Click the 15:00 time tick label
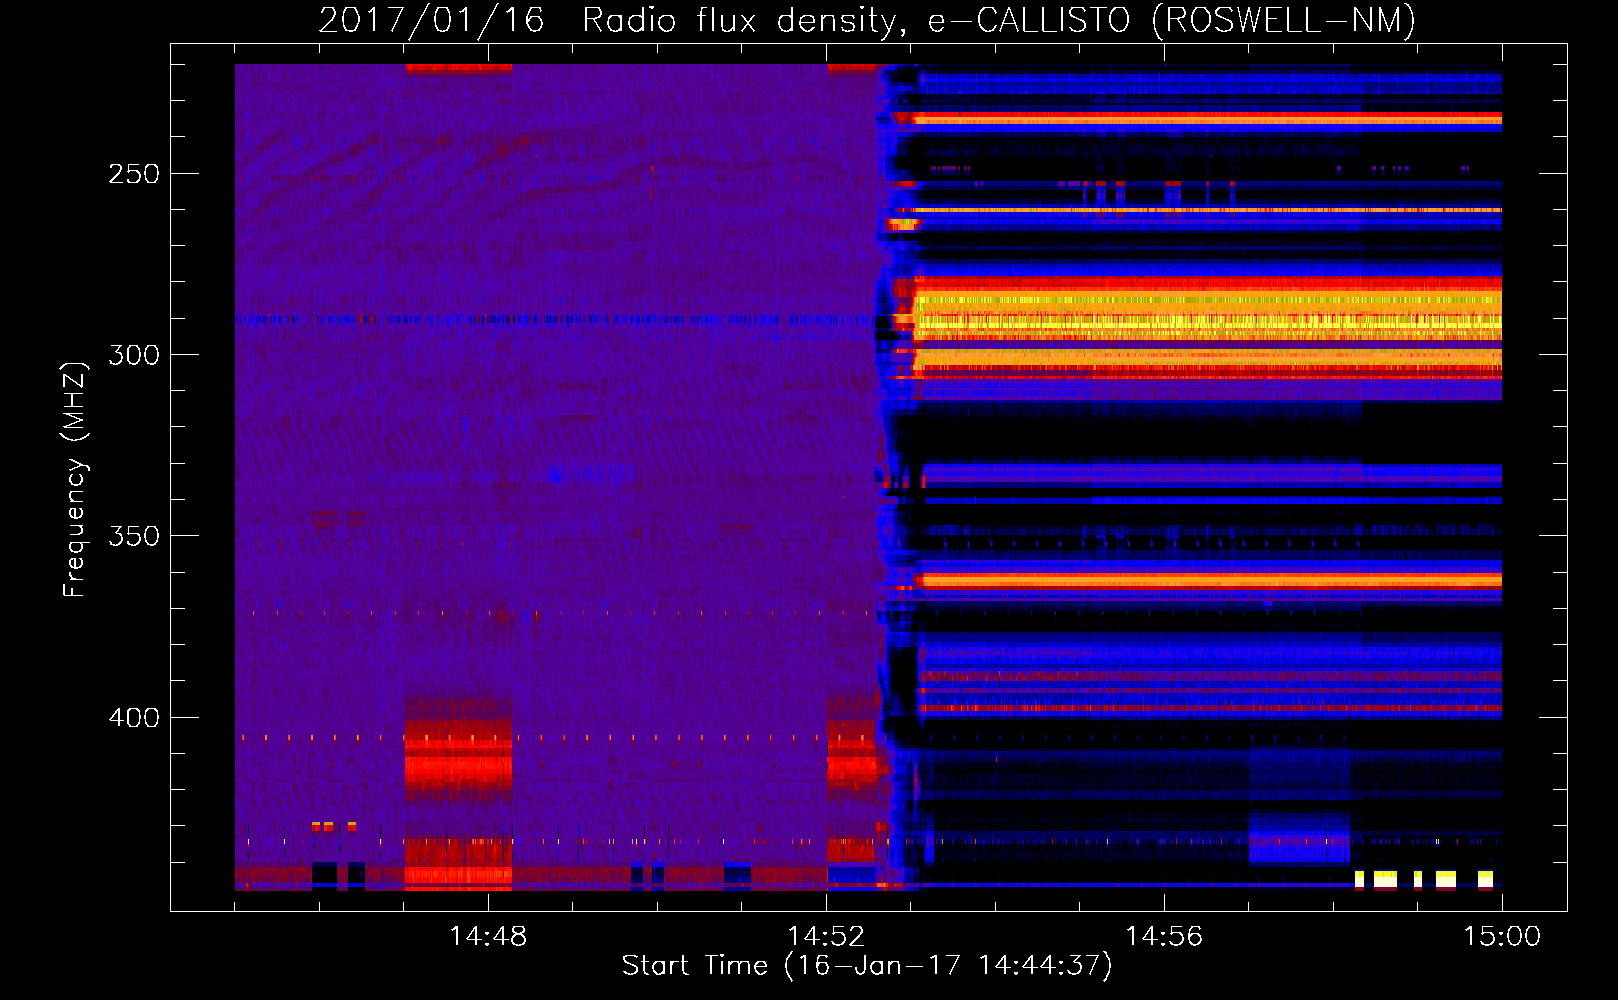 point(1502,937)
